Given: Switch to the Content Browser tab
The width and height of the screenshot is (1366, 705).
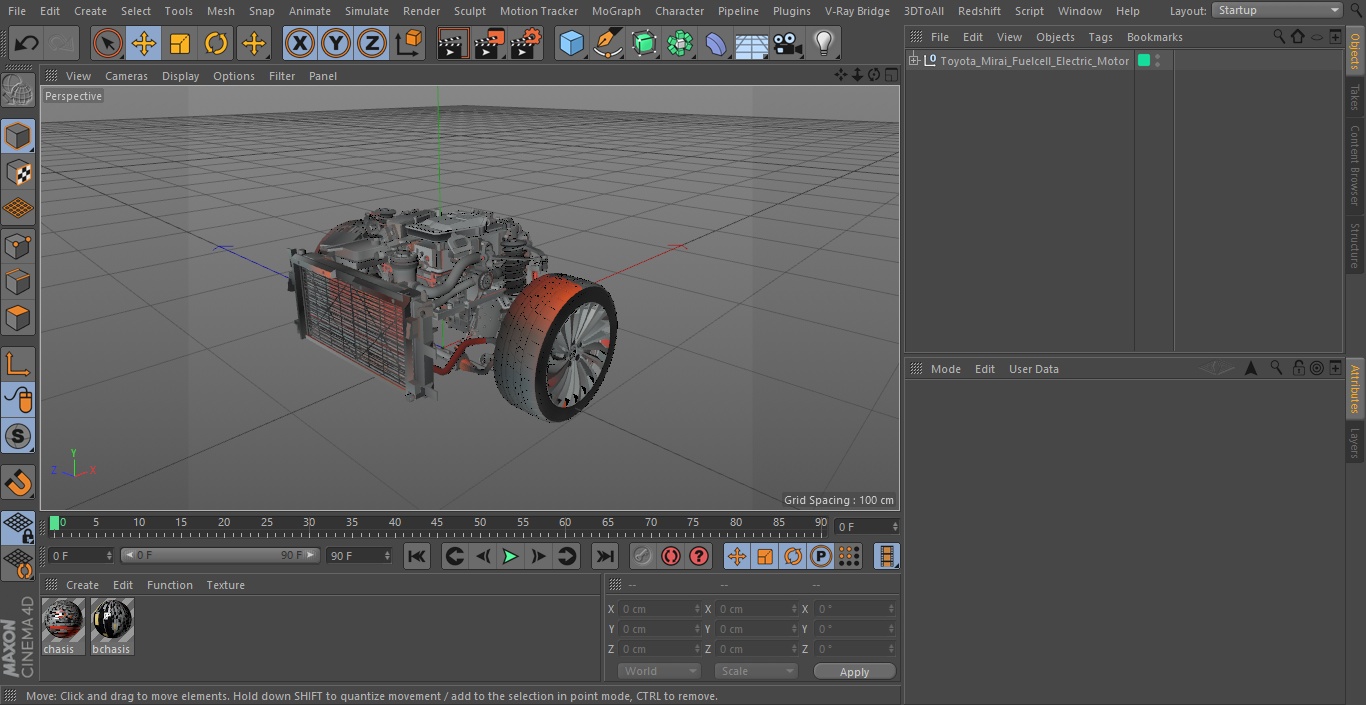Looking at the screenshot, I should [1355, 164].
